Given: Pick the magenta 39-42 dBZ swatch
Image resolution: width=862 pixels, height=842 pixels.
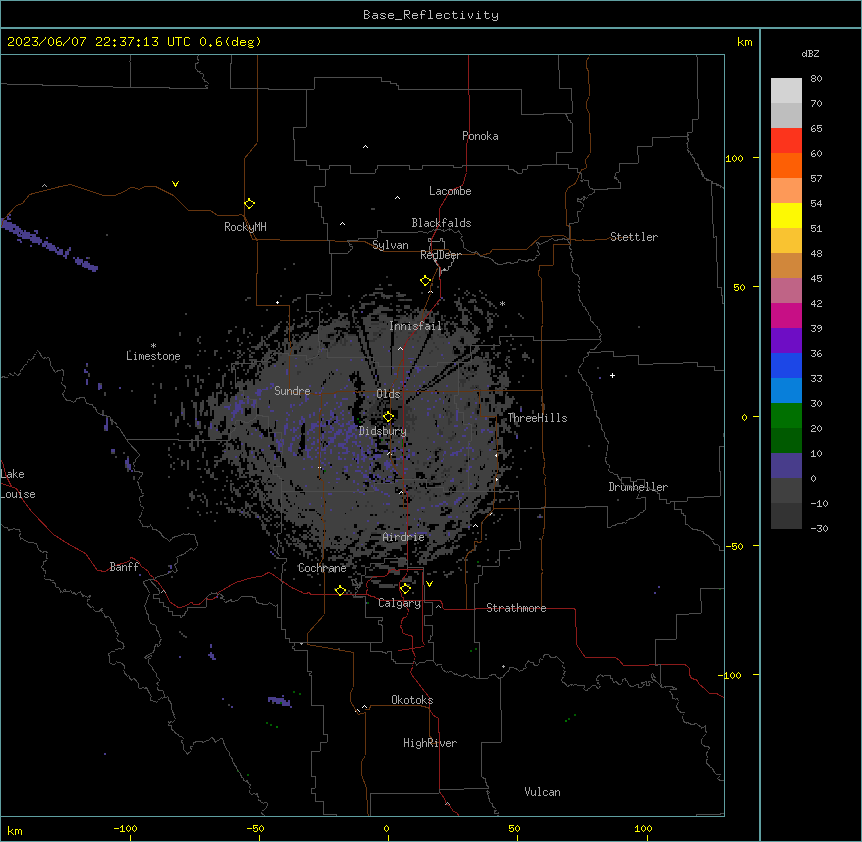Looking at the screenshot, I should (786, 315).
